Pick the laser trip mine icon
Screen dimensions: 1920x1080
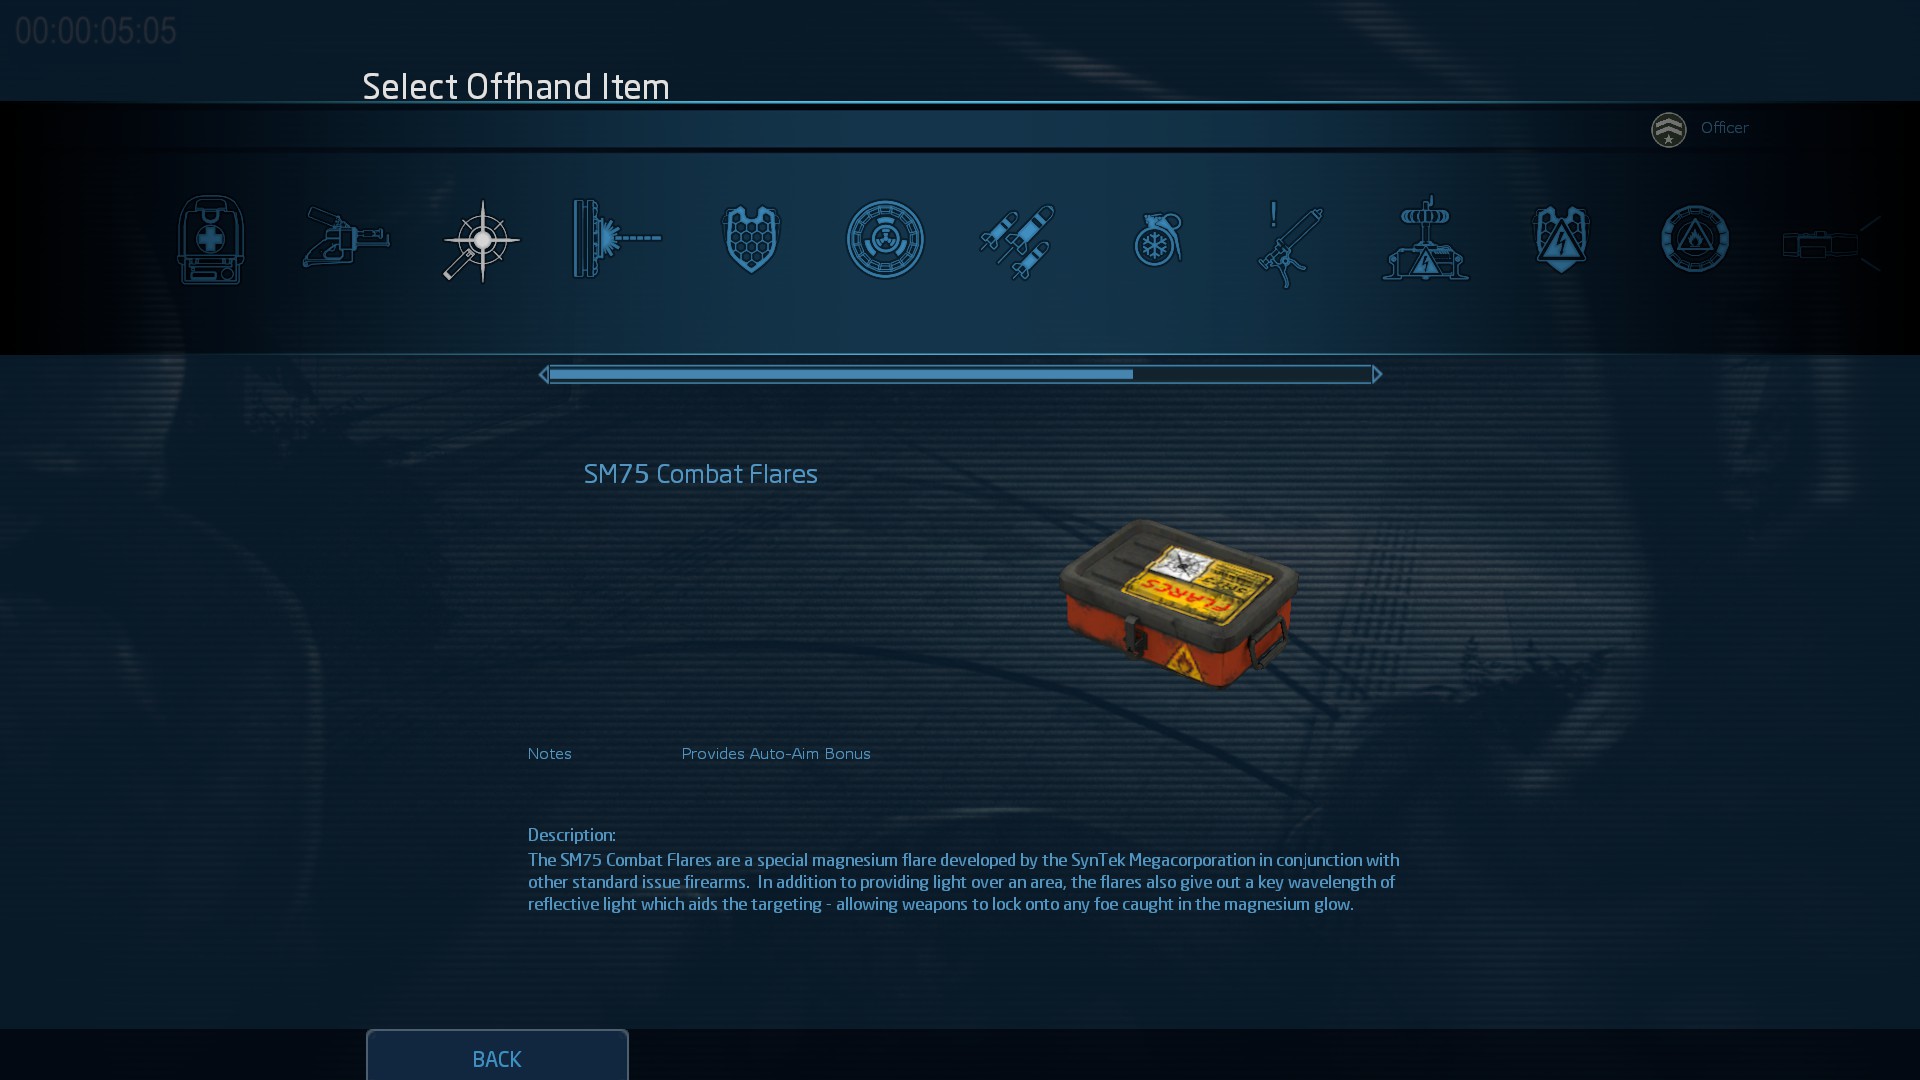coord(616,239)
